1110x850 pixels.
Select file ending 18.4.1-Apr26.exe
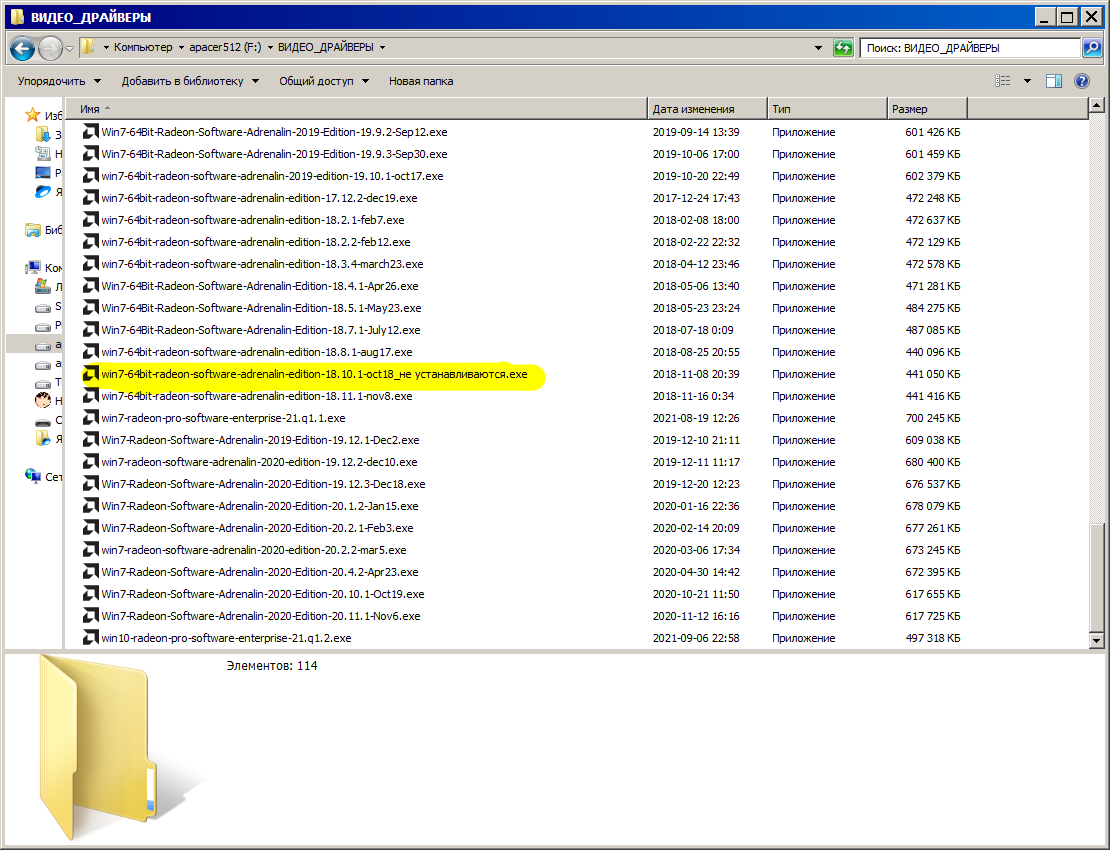(260, 286)
